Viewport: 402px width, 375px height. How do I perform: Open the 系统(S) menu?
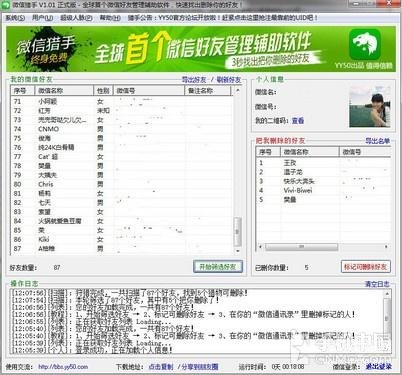point(15,18)
